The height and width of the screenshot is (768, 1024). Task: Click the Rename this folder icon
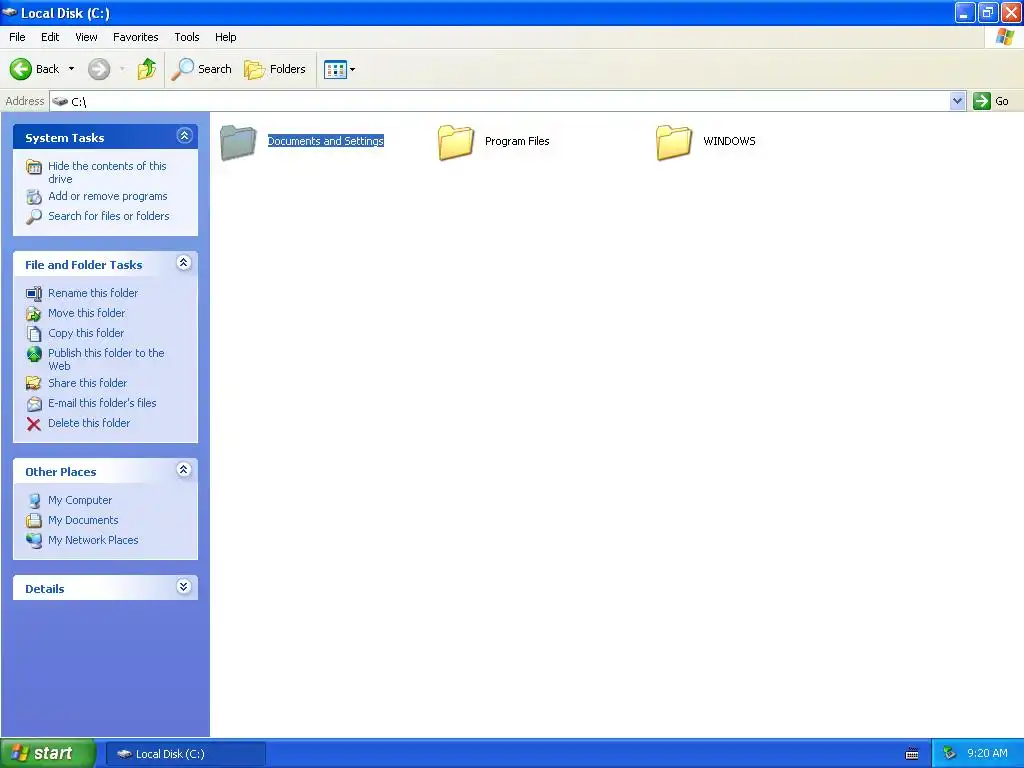click(x=34, y=294)
